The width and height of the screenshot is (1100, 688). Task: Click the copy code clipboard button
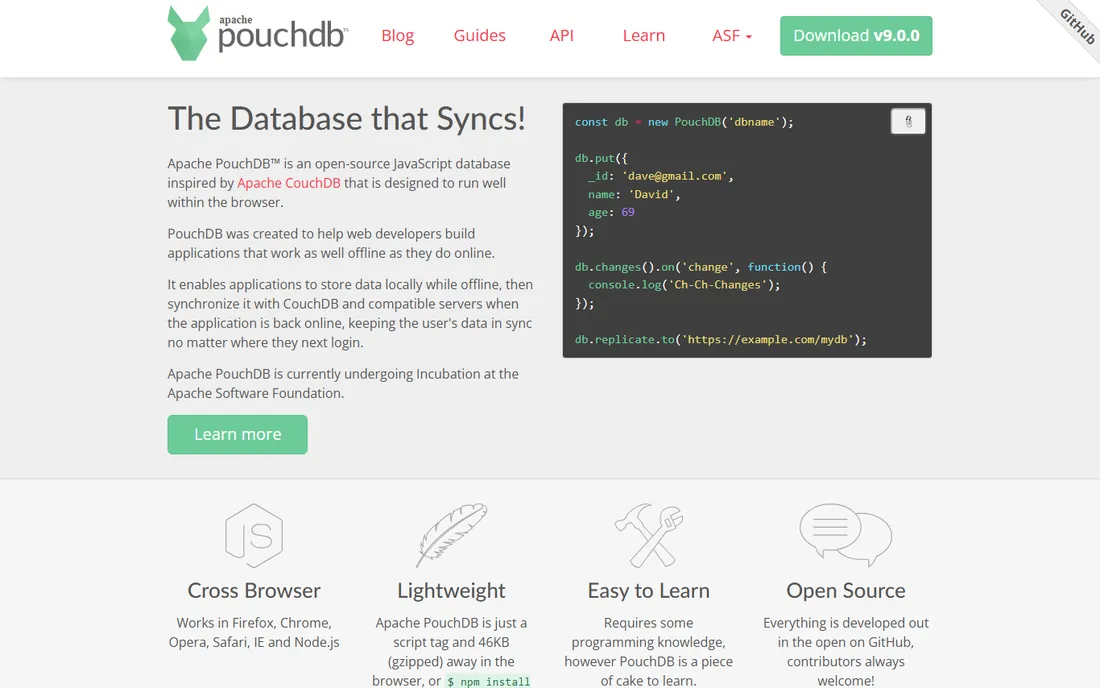pyautogui.click(x=908, y=121)
